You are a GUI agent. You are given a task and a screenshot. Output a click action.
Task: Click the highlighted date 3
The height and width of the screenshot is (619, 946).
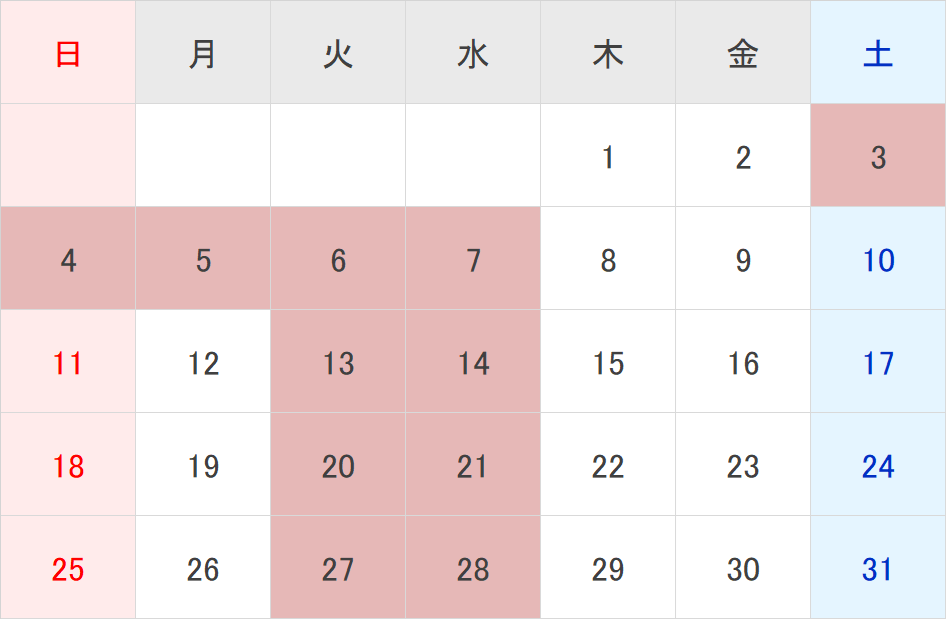(878, 156)
